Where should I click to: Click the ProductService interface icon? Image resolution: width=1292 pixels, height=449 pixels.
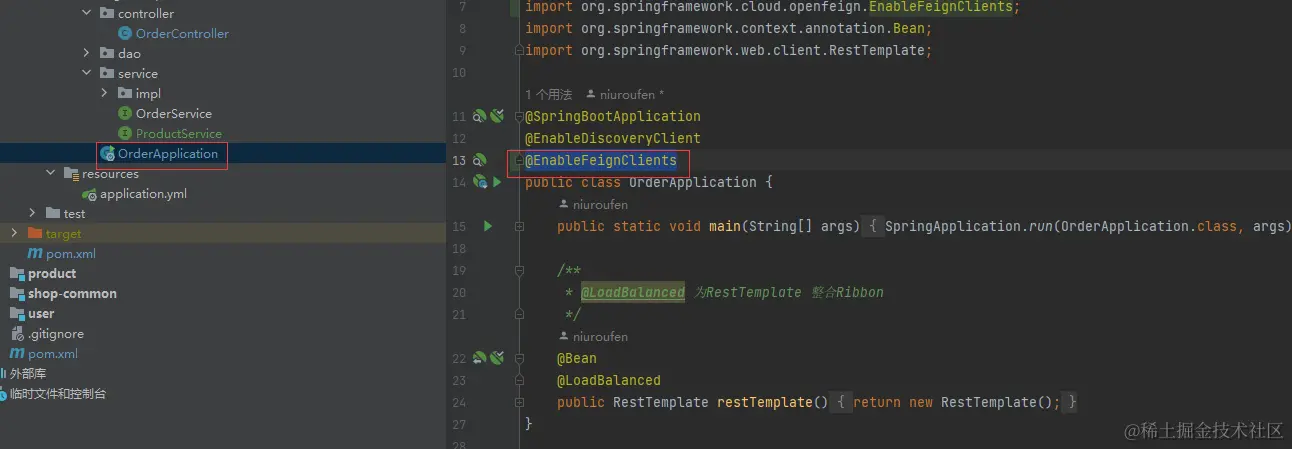click(x=125, y=133)
